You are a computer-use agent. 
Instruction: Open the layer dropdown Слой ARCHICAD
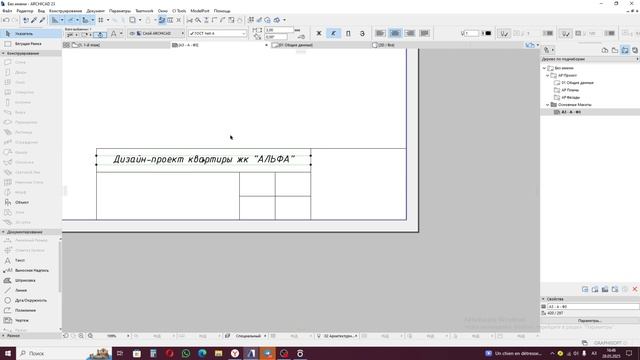tap(156, 33)
